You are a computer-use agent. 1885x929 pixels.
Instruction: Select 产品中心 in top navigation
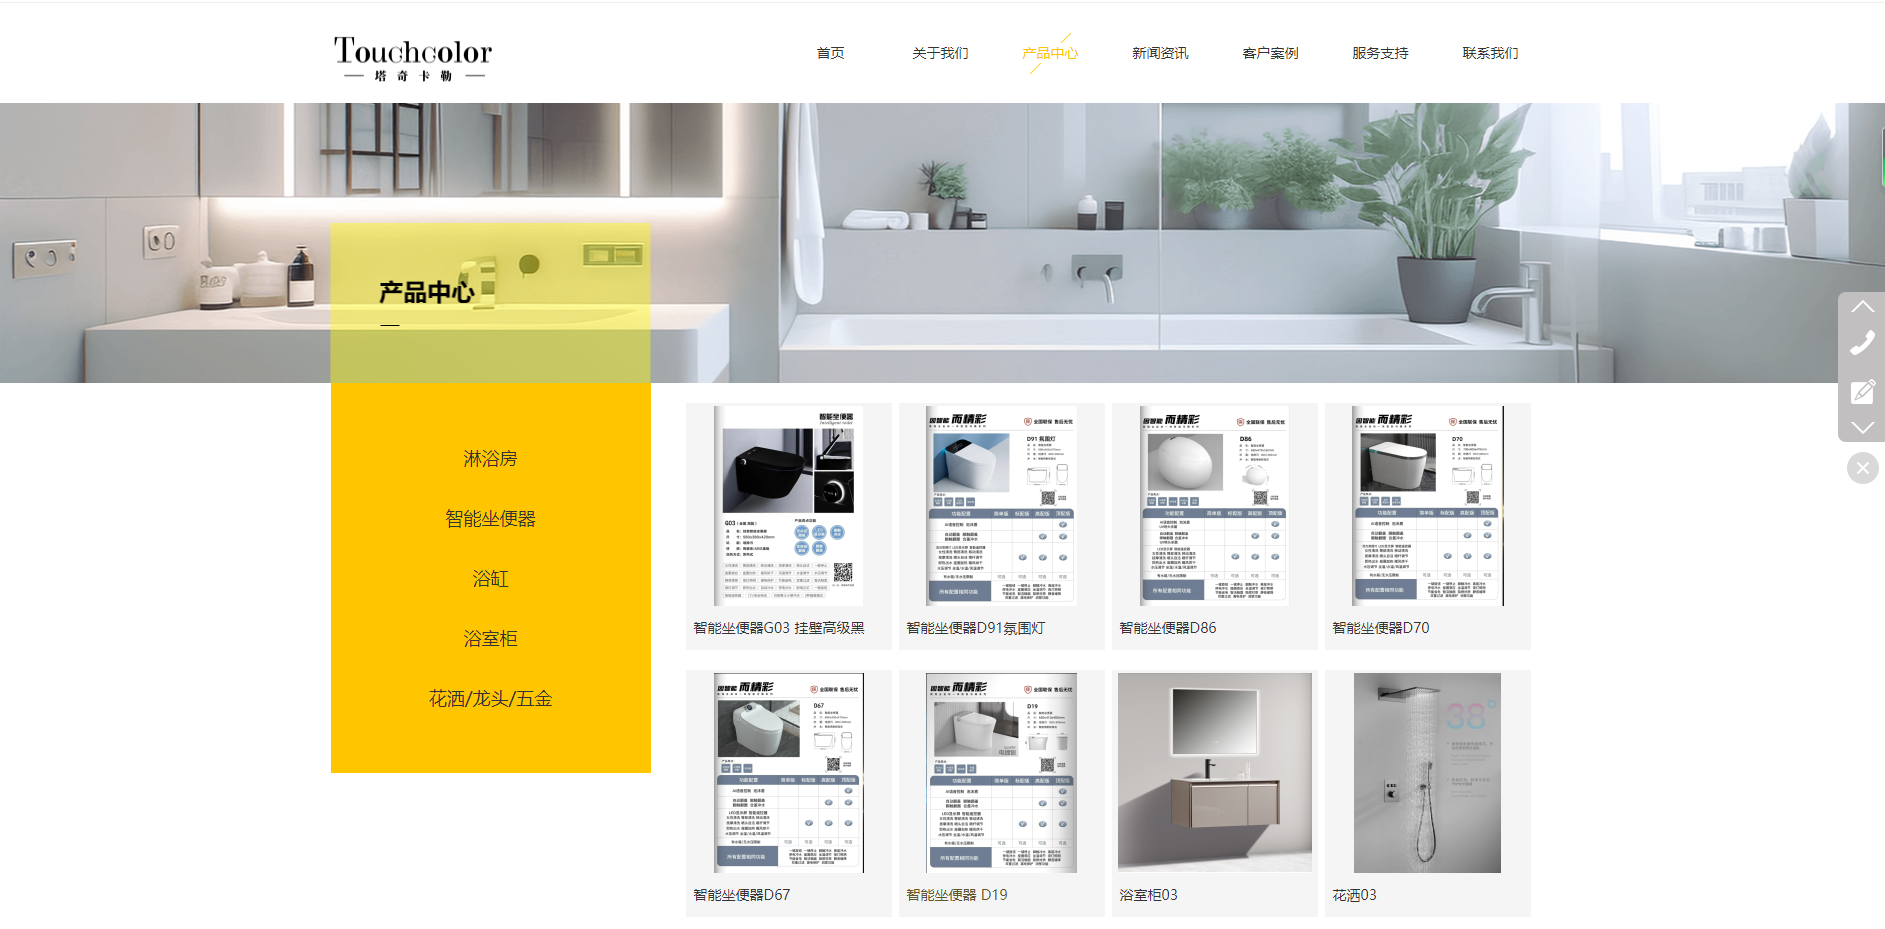[1050, 53]
